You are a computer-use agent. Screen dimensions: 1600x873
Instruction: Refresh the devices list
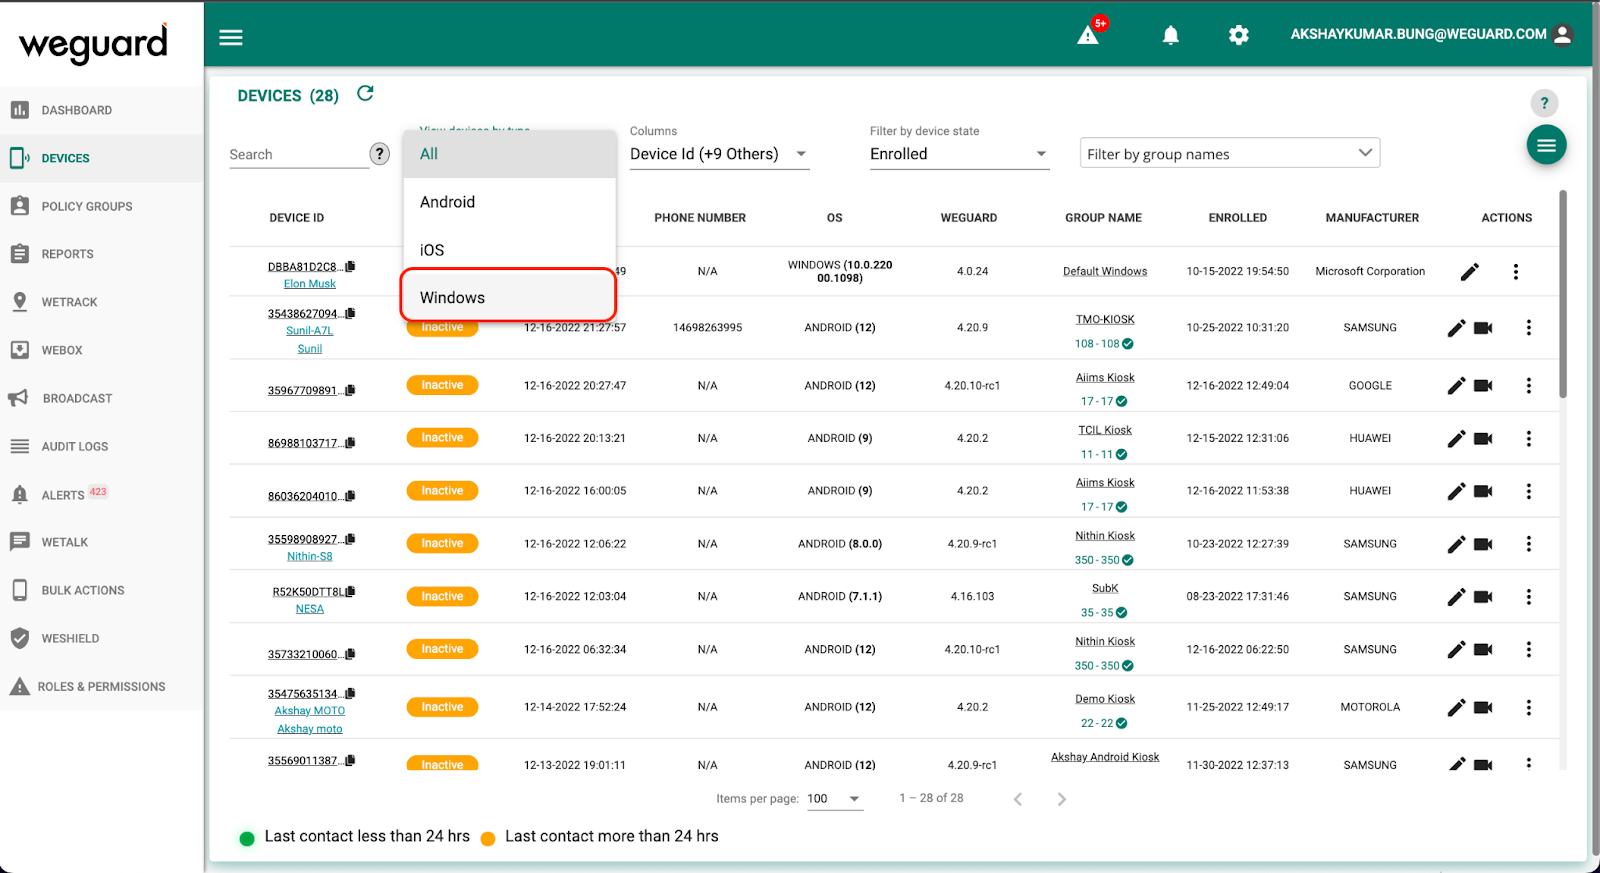click(x=366, y=93)
